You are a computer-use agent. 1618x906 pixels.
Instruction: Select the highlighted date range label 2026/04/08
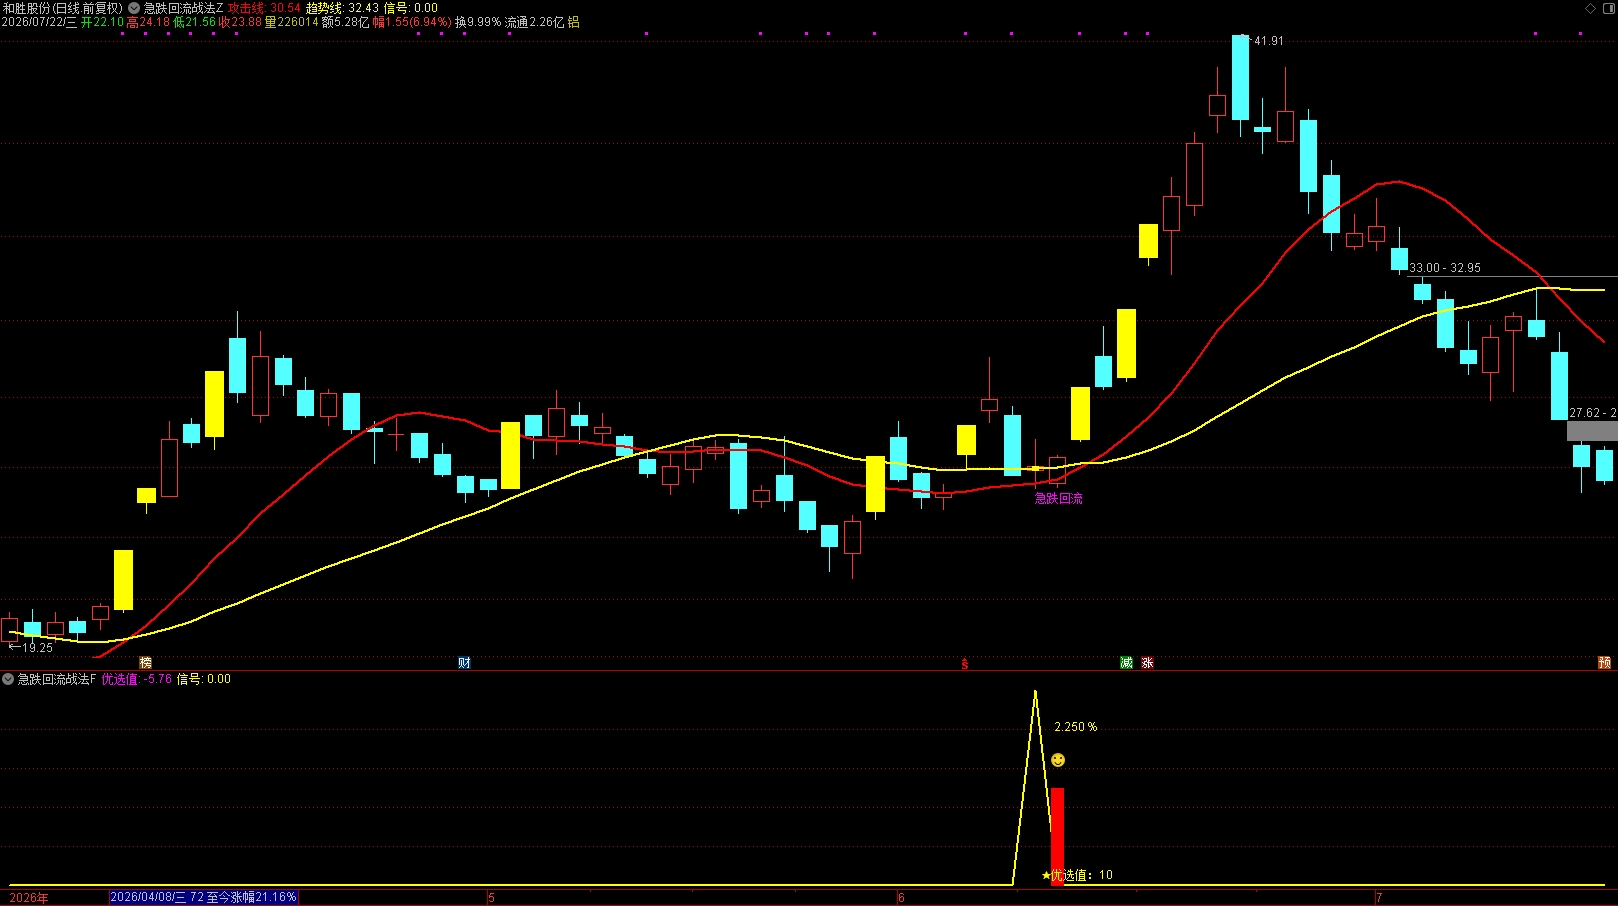click(x=204, y=897)
